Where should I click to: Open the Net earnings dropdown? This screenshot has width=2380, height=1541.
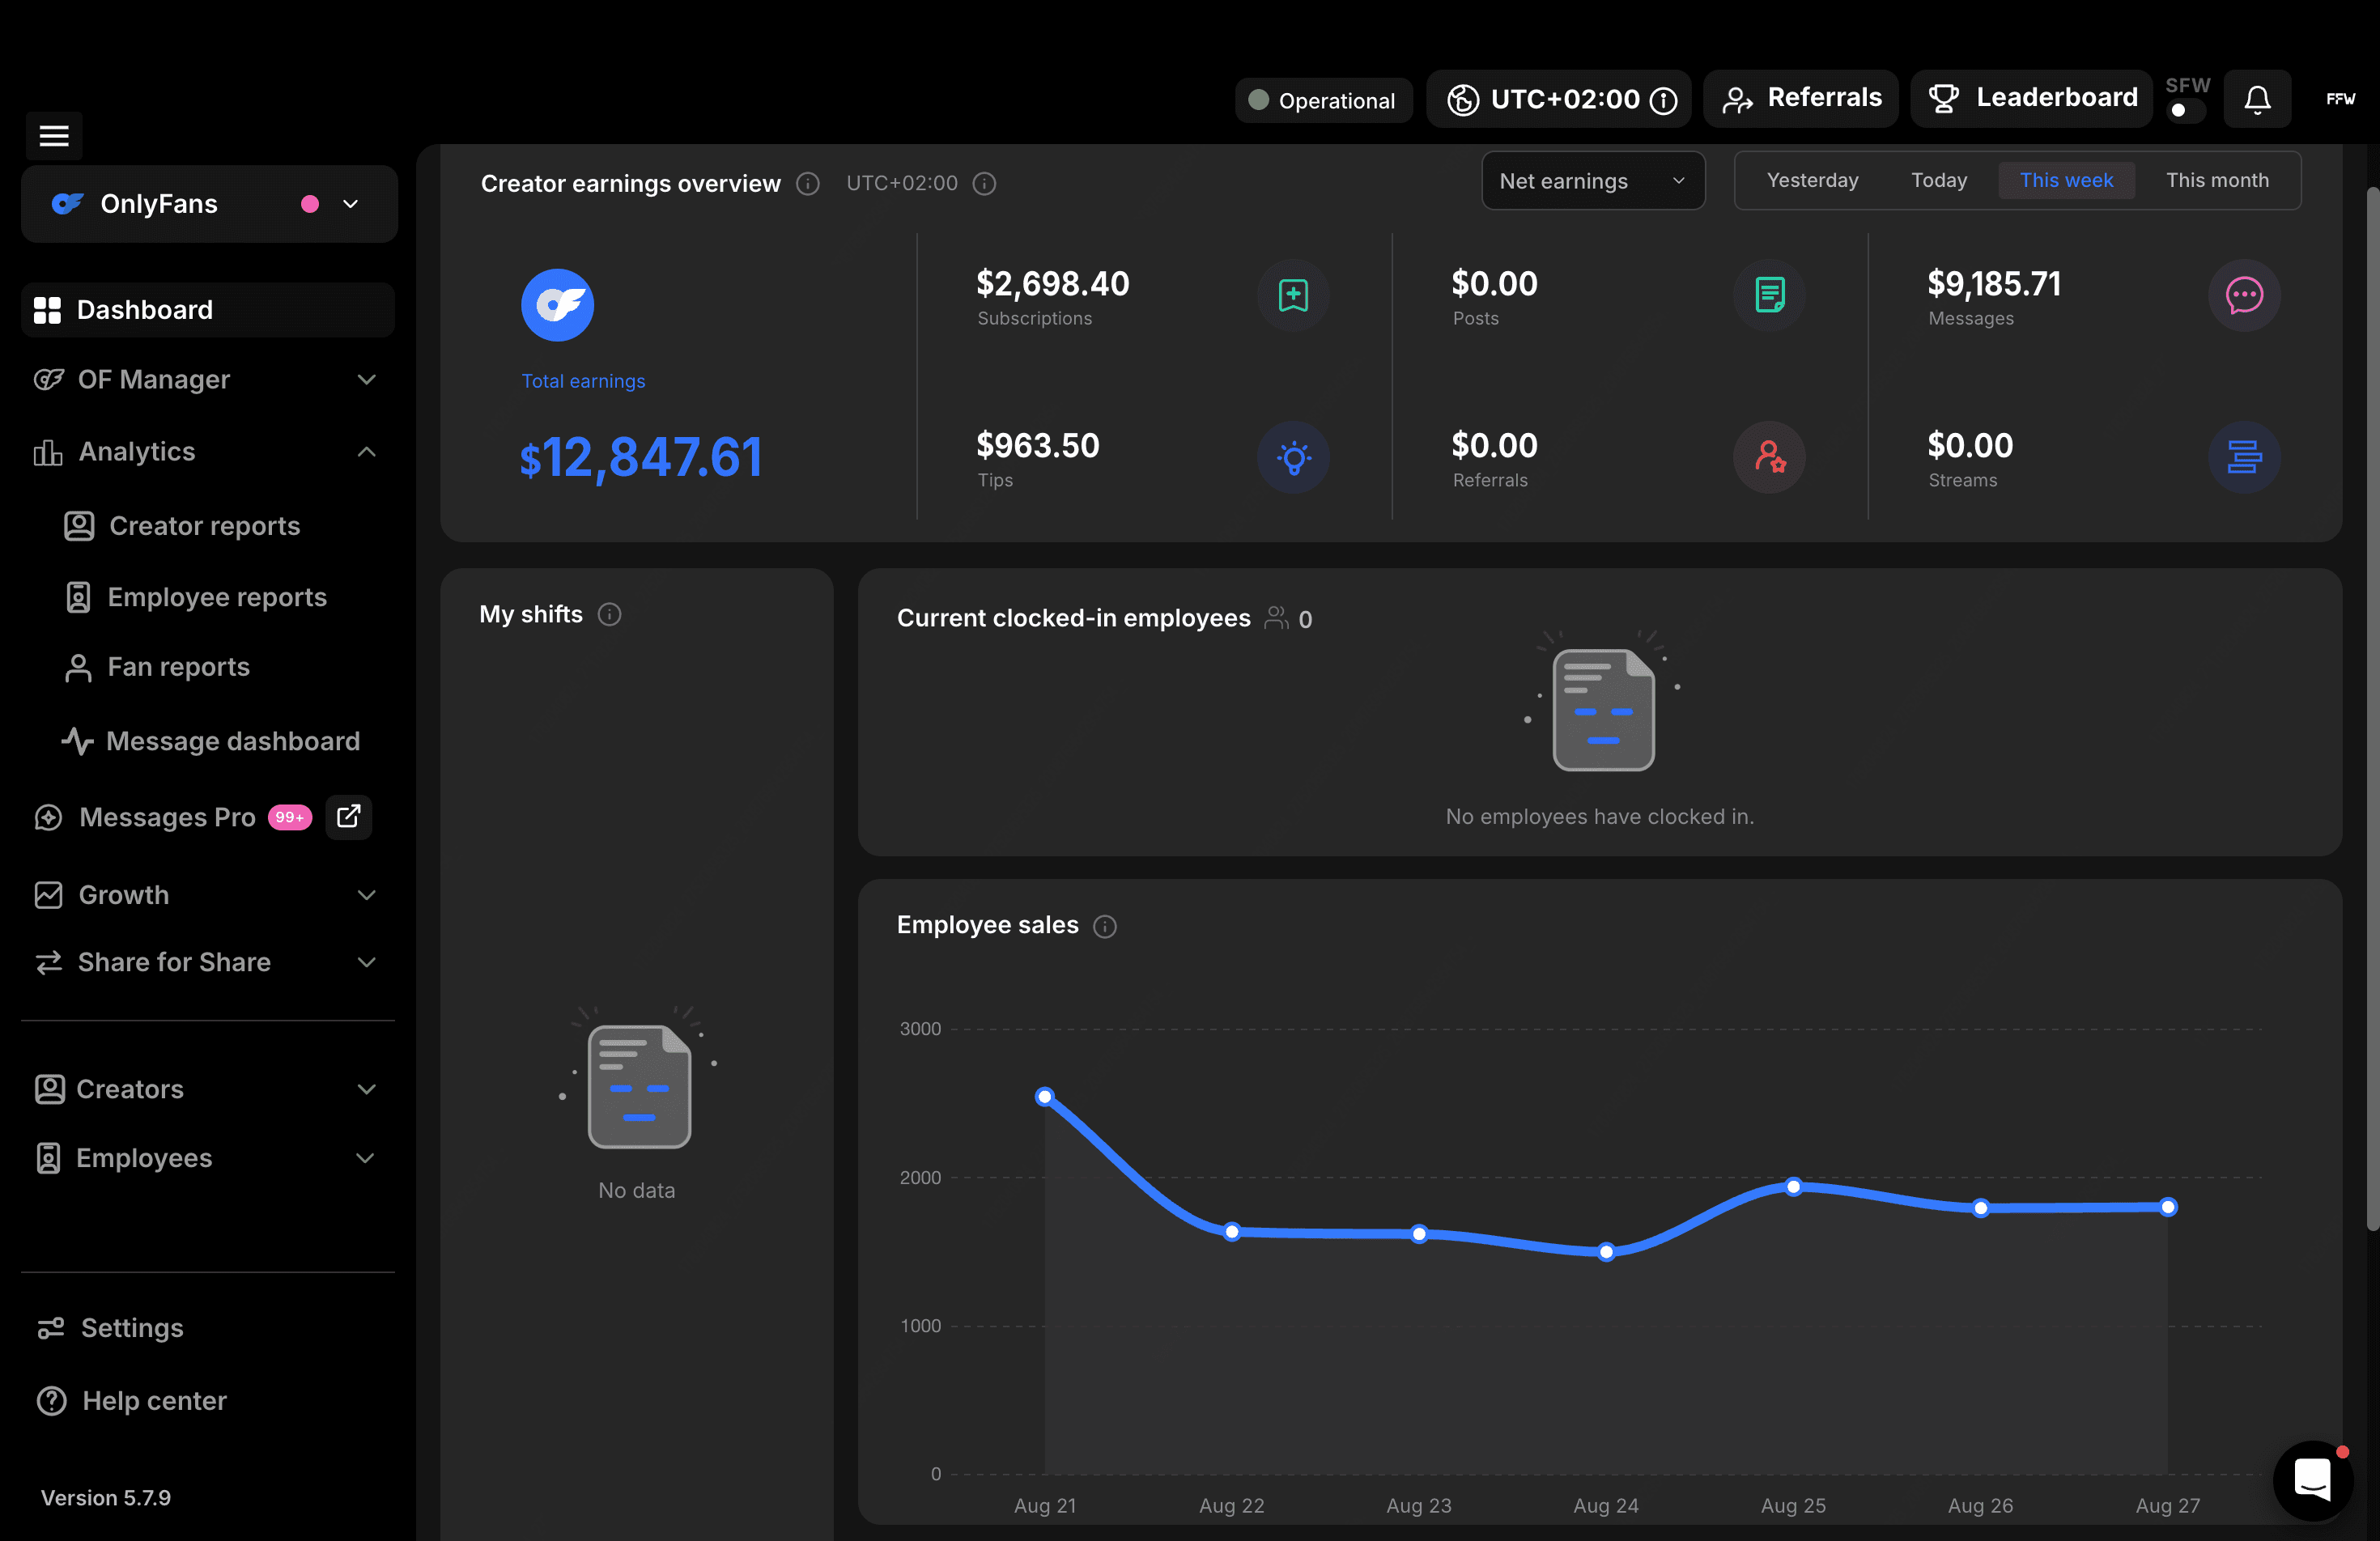click(1592, 181)
